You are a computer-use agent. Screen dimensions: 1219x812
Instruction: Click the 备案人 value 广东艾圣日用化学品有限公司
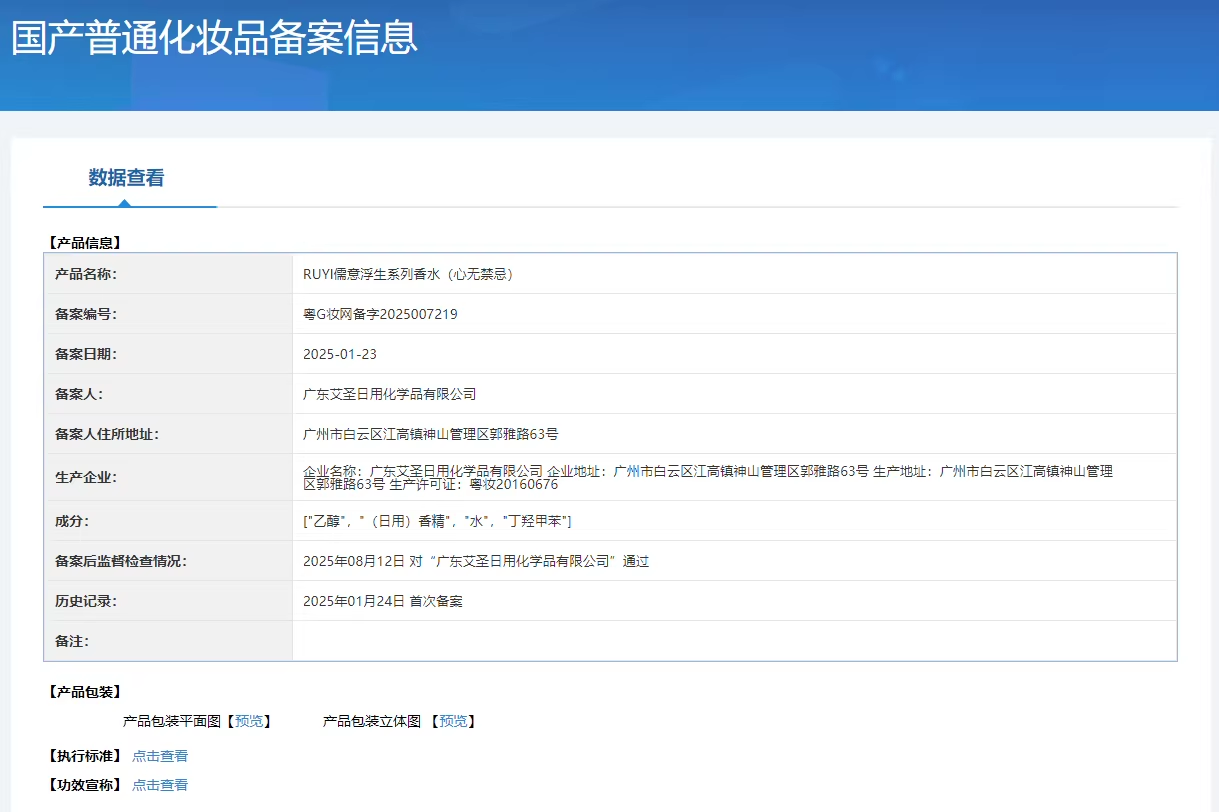(x=390, y=394)
